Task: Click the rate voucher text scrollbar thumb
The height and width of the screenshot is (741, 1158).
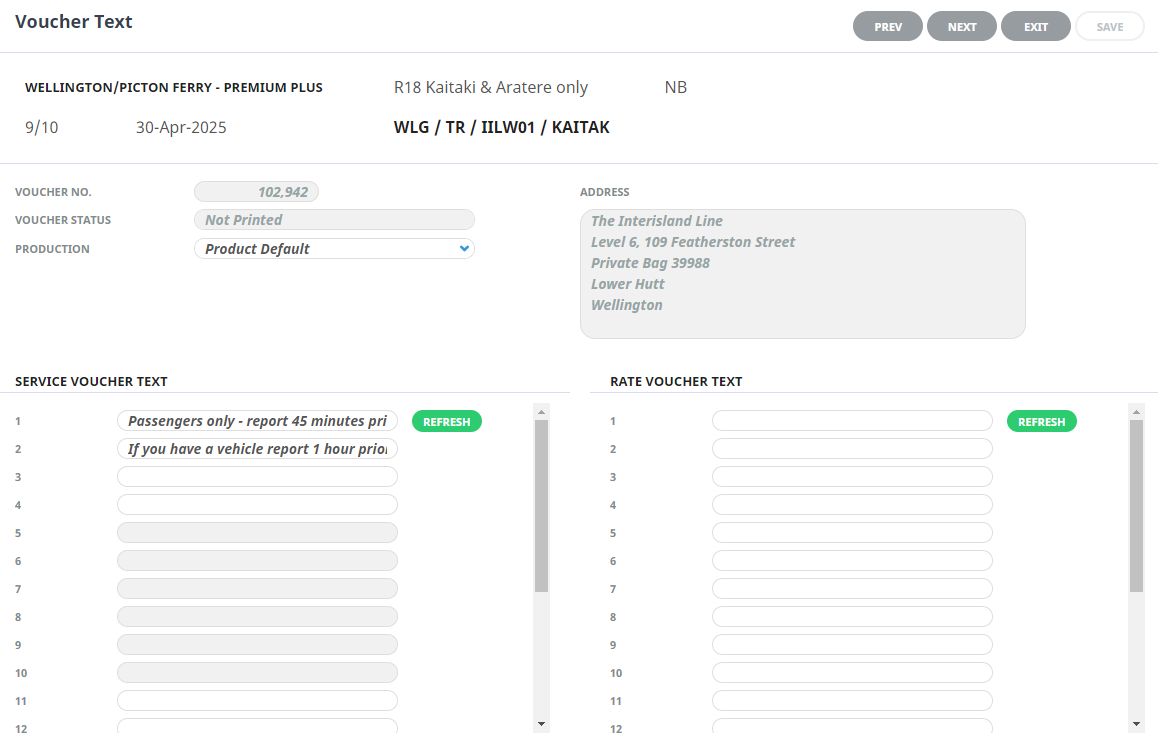Action: tap(1136, 505)
